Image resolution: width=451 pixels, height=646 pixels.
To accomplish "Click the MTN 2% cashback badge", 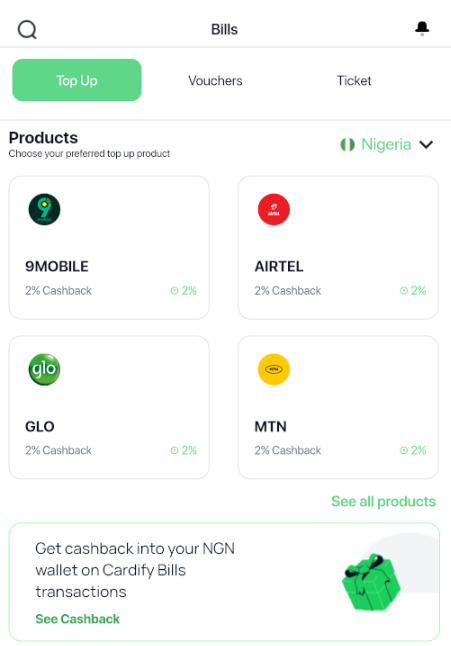I will tap(413, 450).
